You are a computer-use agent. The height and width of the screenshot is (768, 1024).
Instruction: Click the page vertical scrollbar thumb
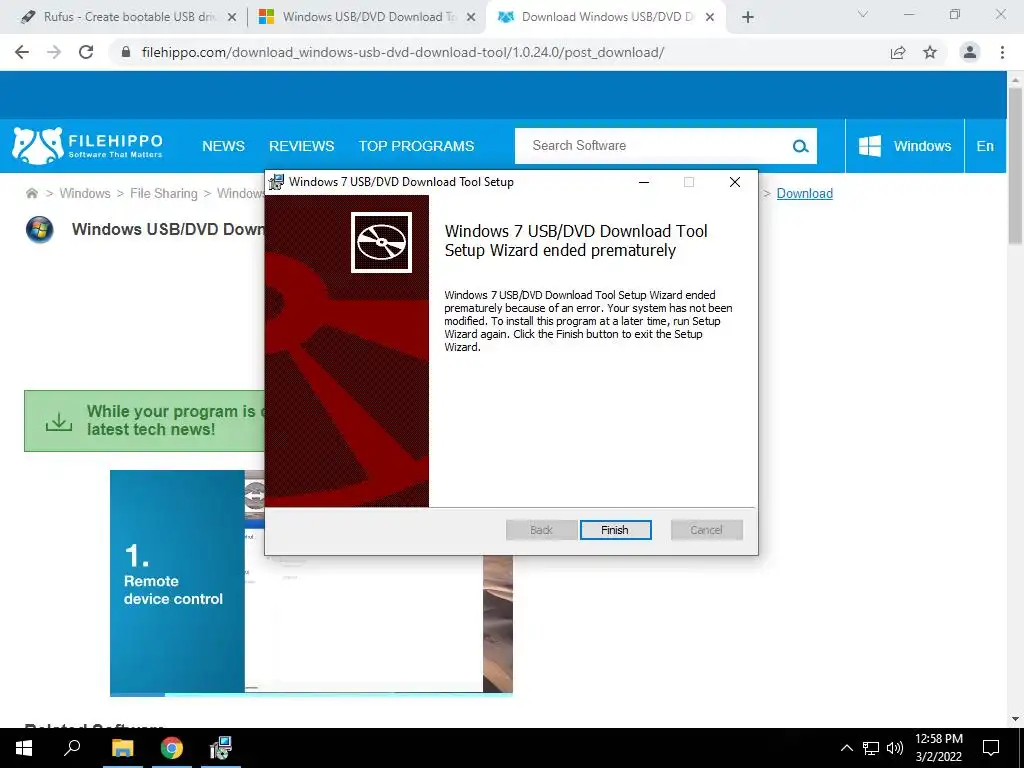(1015, 165)
